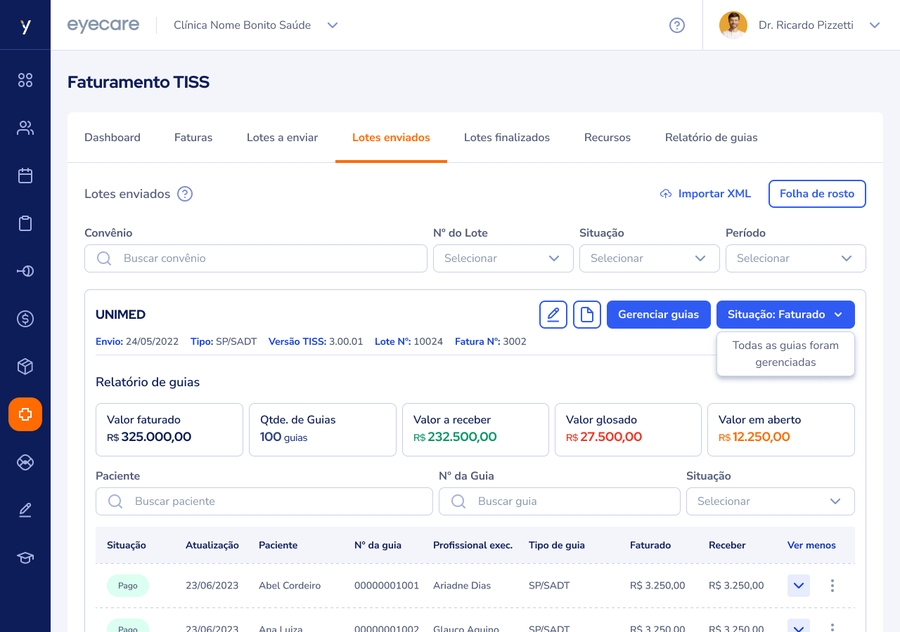Switch to the Lotes finalizados tab

coord(506,138)
